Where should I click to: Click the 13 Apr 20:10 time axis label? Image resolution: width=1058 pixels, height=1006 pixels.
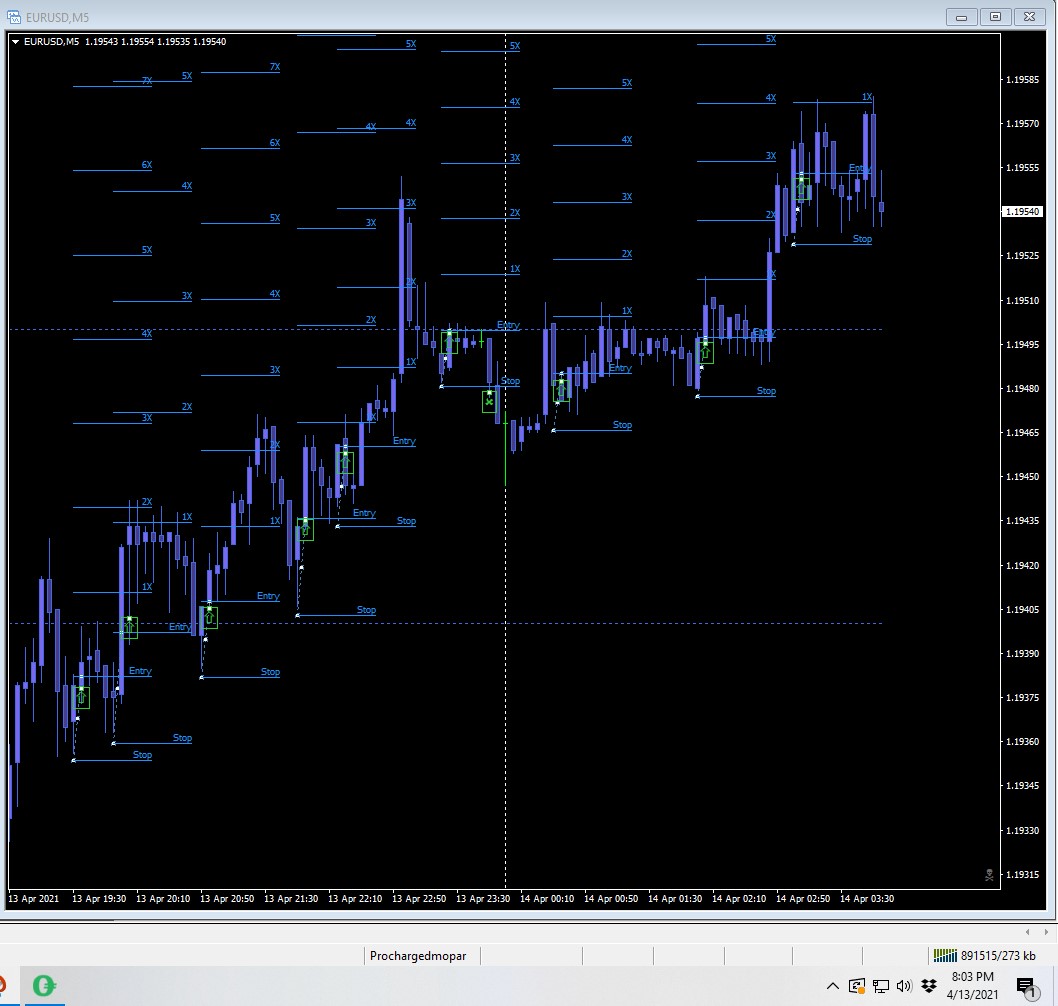tap(163, 899)
